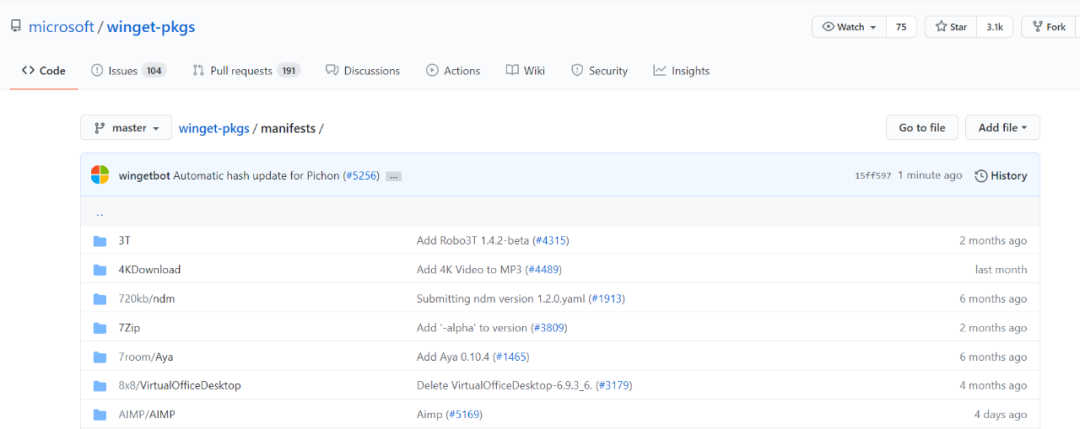Click the Discussions speech bubble icon
The image size is (1080, 429).
click(332, 70)
